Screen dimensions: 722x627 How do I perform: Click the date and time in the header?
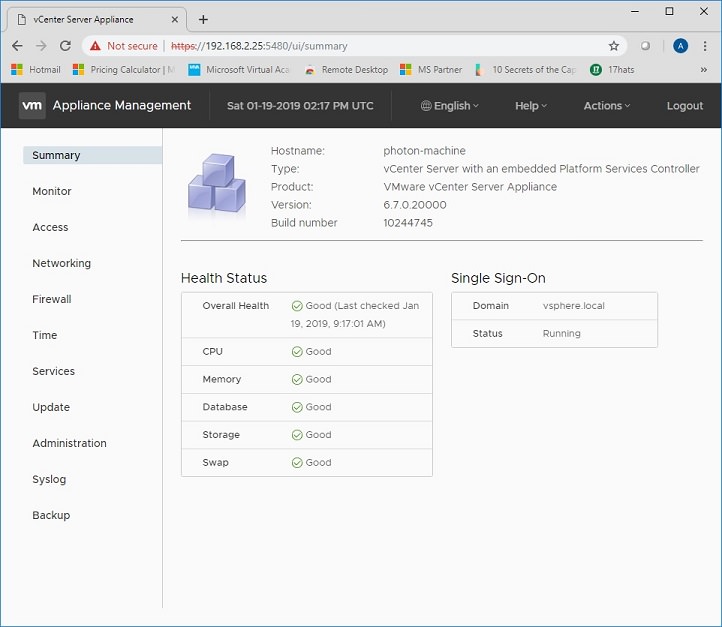tap(300, 106)
